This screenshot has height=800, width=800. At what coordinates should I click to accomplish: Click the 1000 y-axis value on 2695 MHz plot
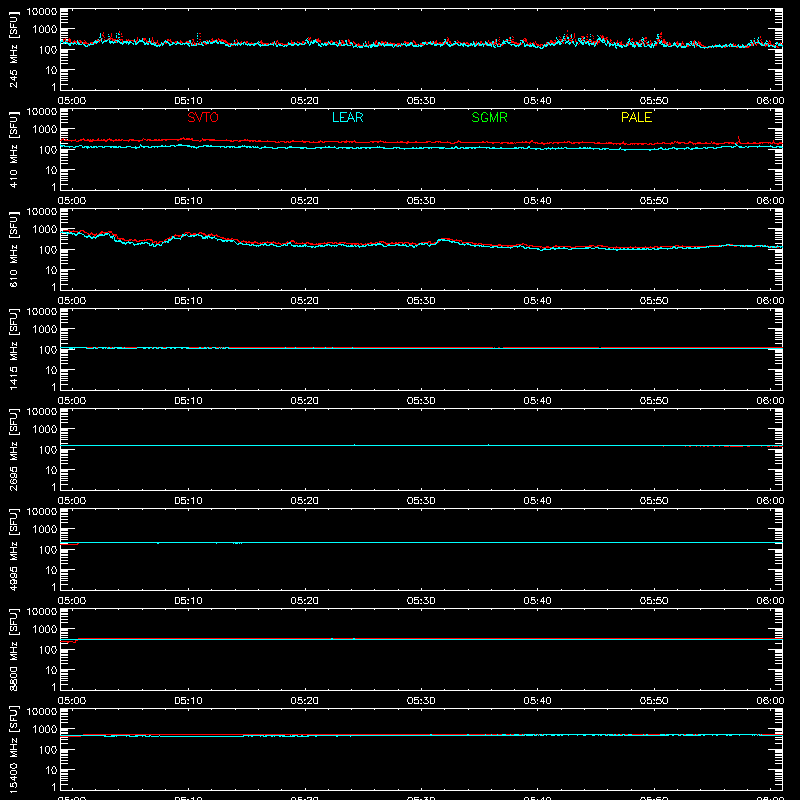[x=45, y=430]
